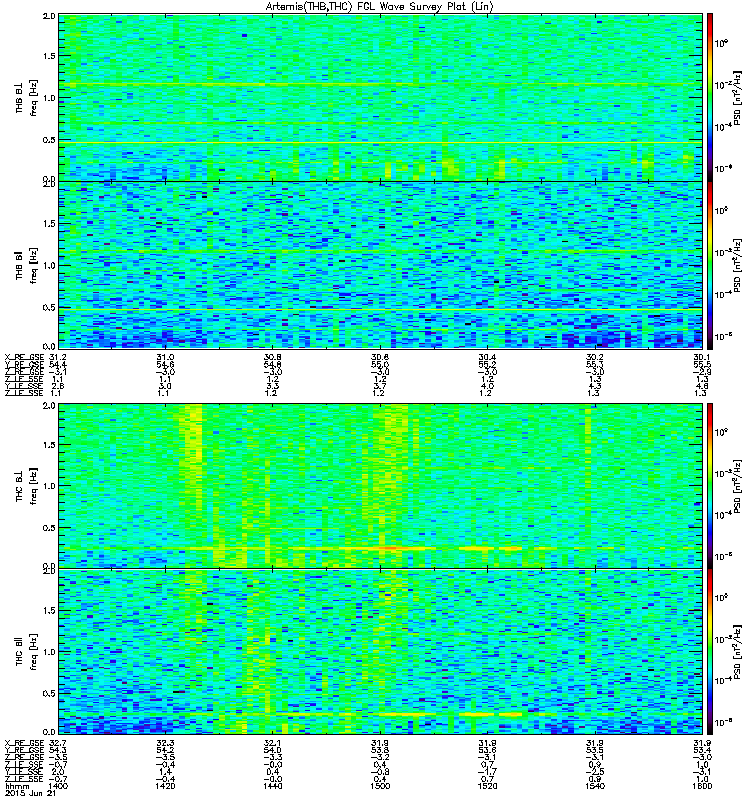Click the '1400' time tick label
Image resolution: width=750 pixels, height=800 pixels.
coord(57,786)
